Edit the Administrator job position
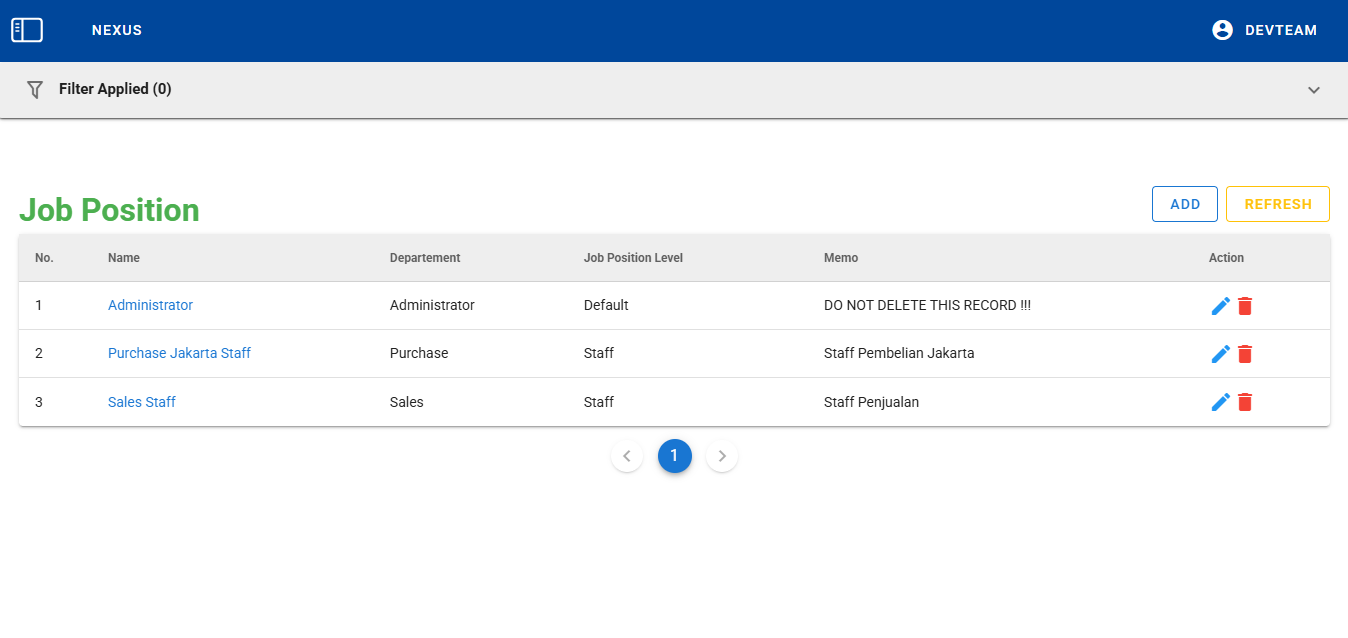1348x638 pixels. point(1220,306)
